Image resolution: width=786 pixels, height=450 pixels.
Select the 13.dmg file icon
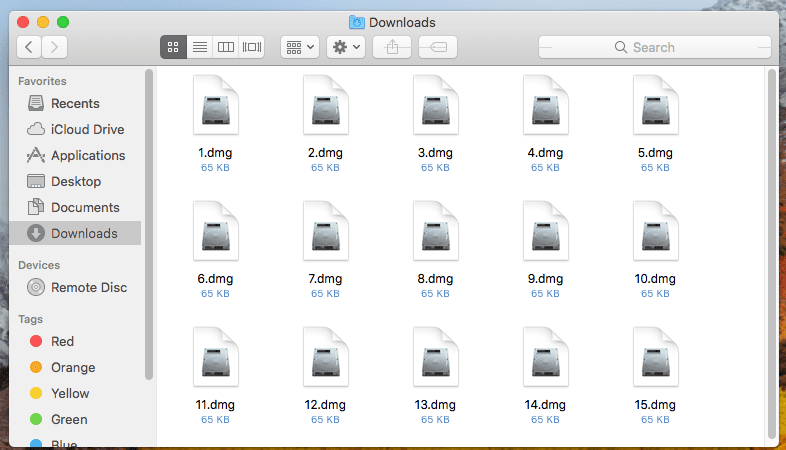(x=436, y=357)
